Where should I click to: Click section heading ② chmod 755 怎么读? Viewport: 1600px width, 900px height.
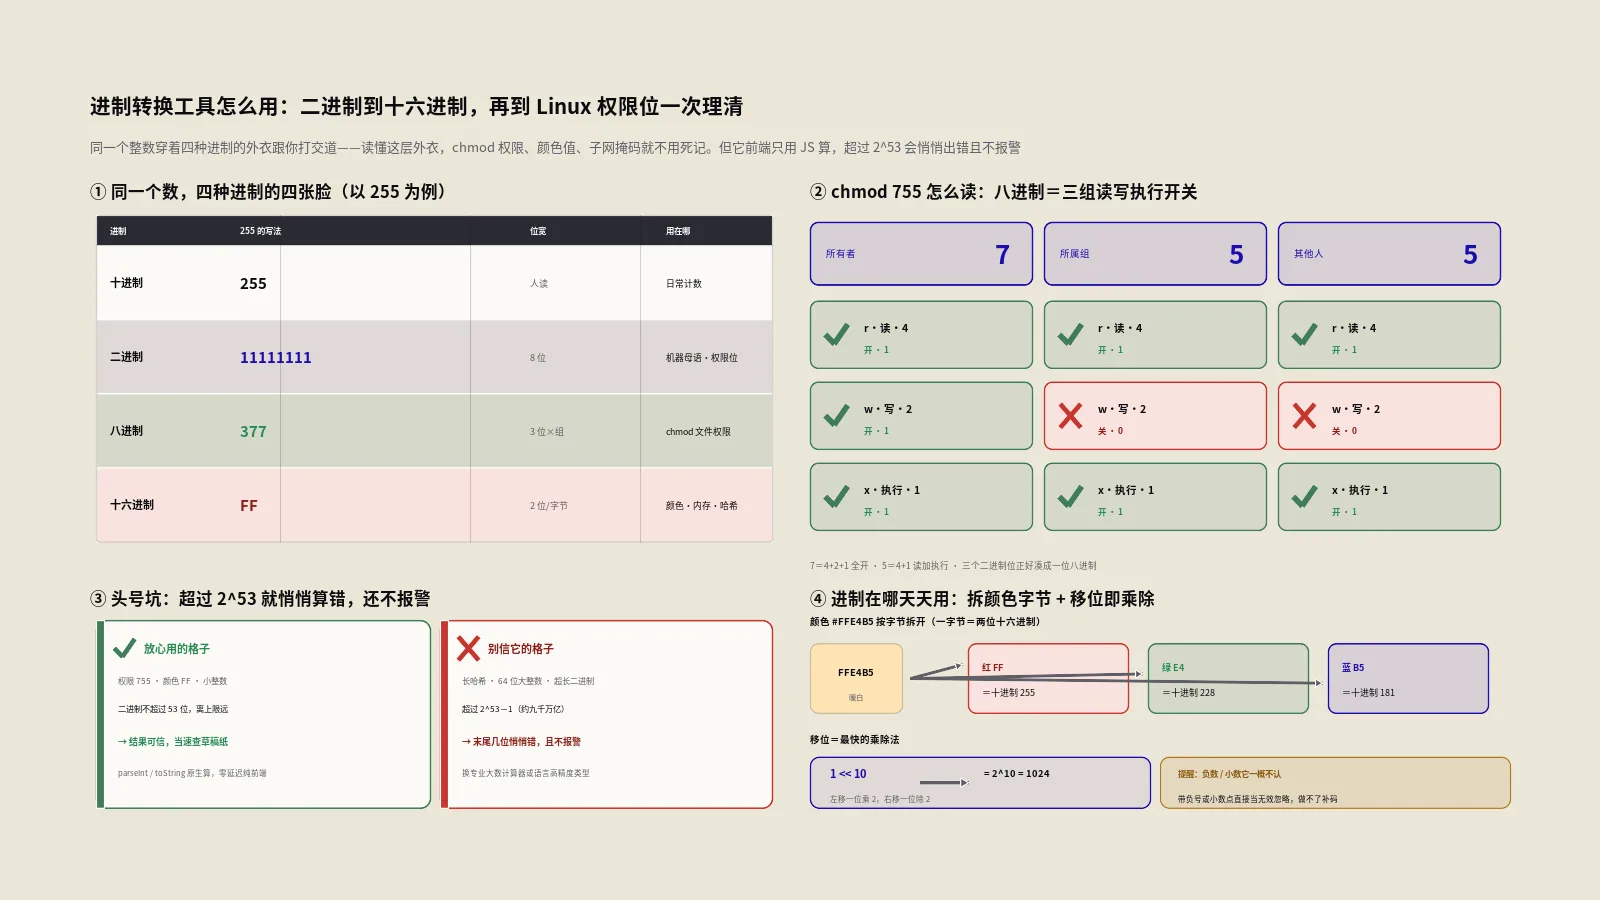pyautogui.click(x=1004, y=192)
